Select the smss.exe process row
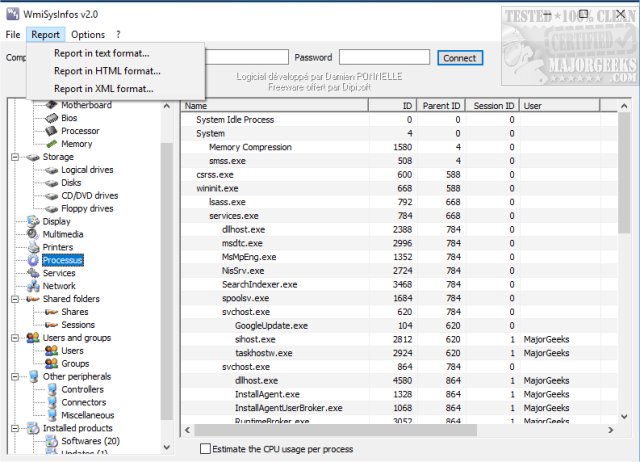Image resolution: width=640 pixels, height=462 pixels. (399, 161)
